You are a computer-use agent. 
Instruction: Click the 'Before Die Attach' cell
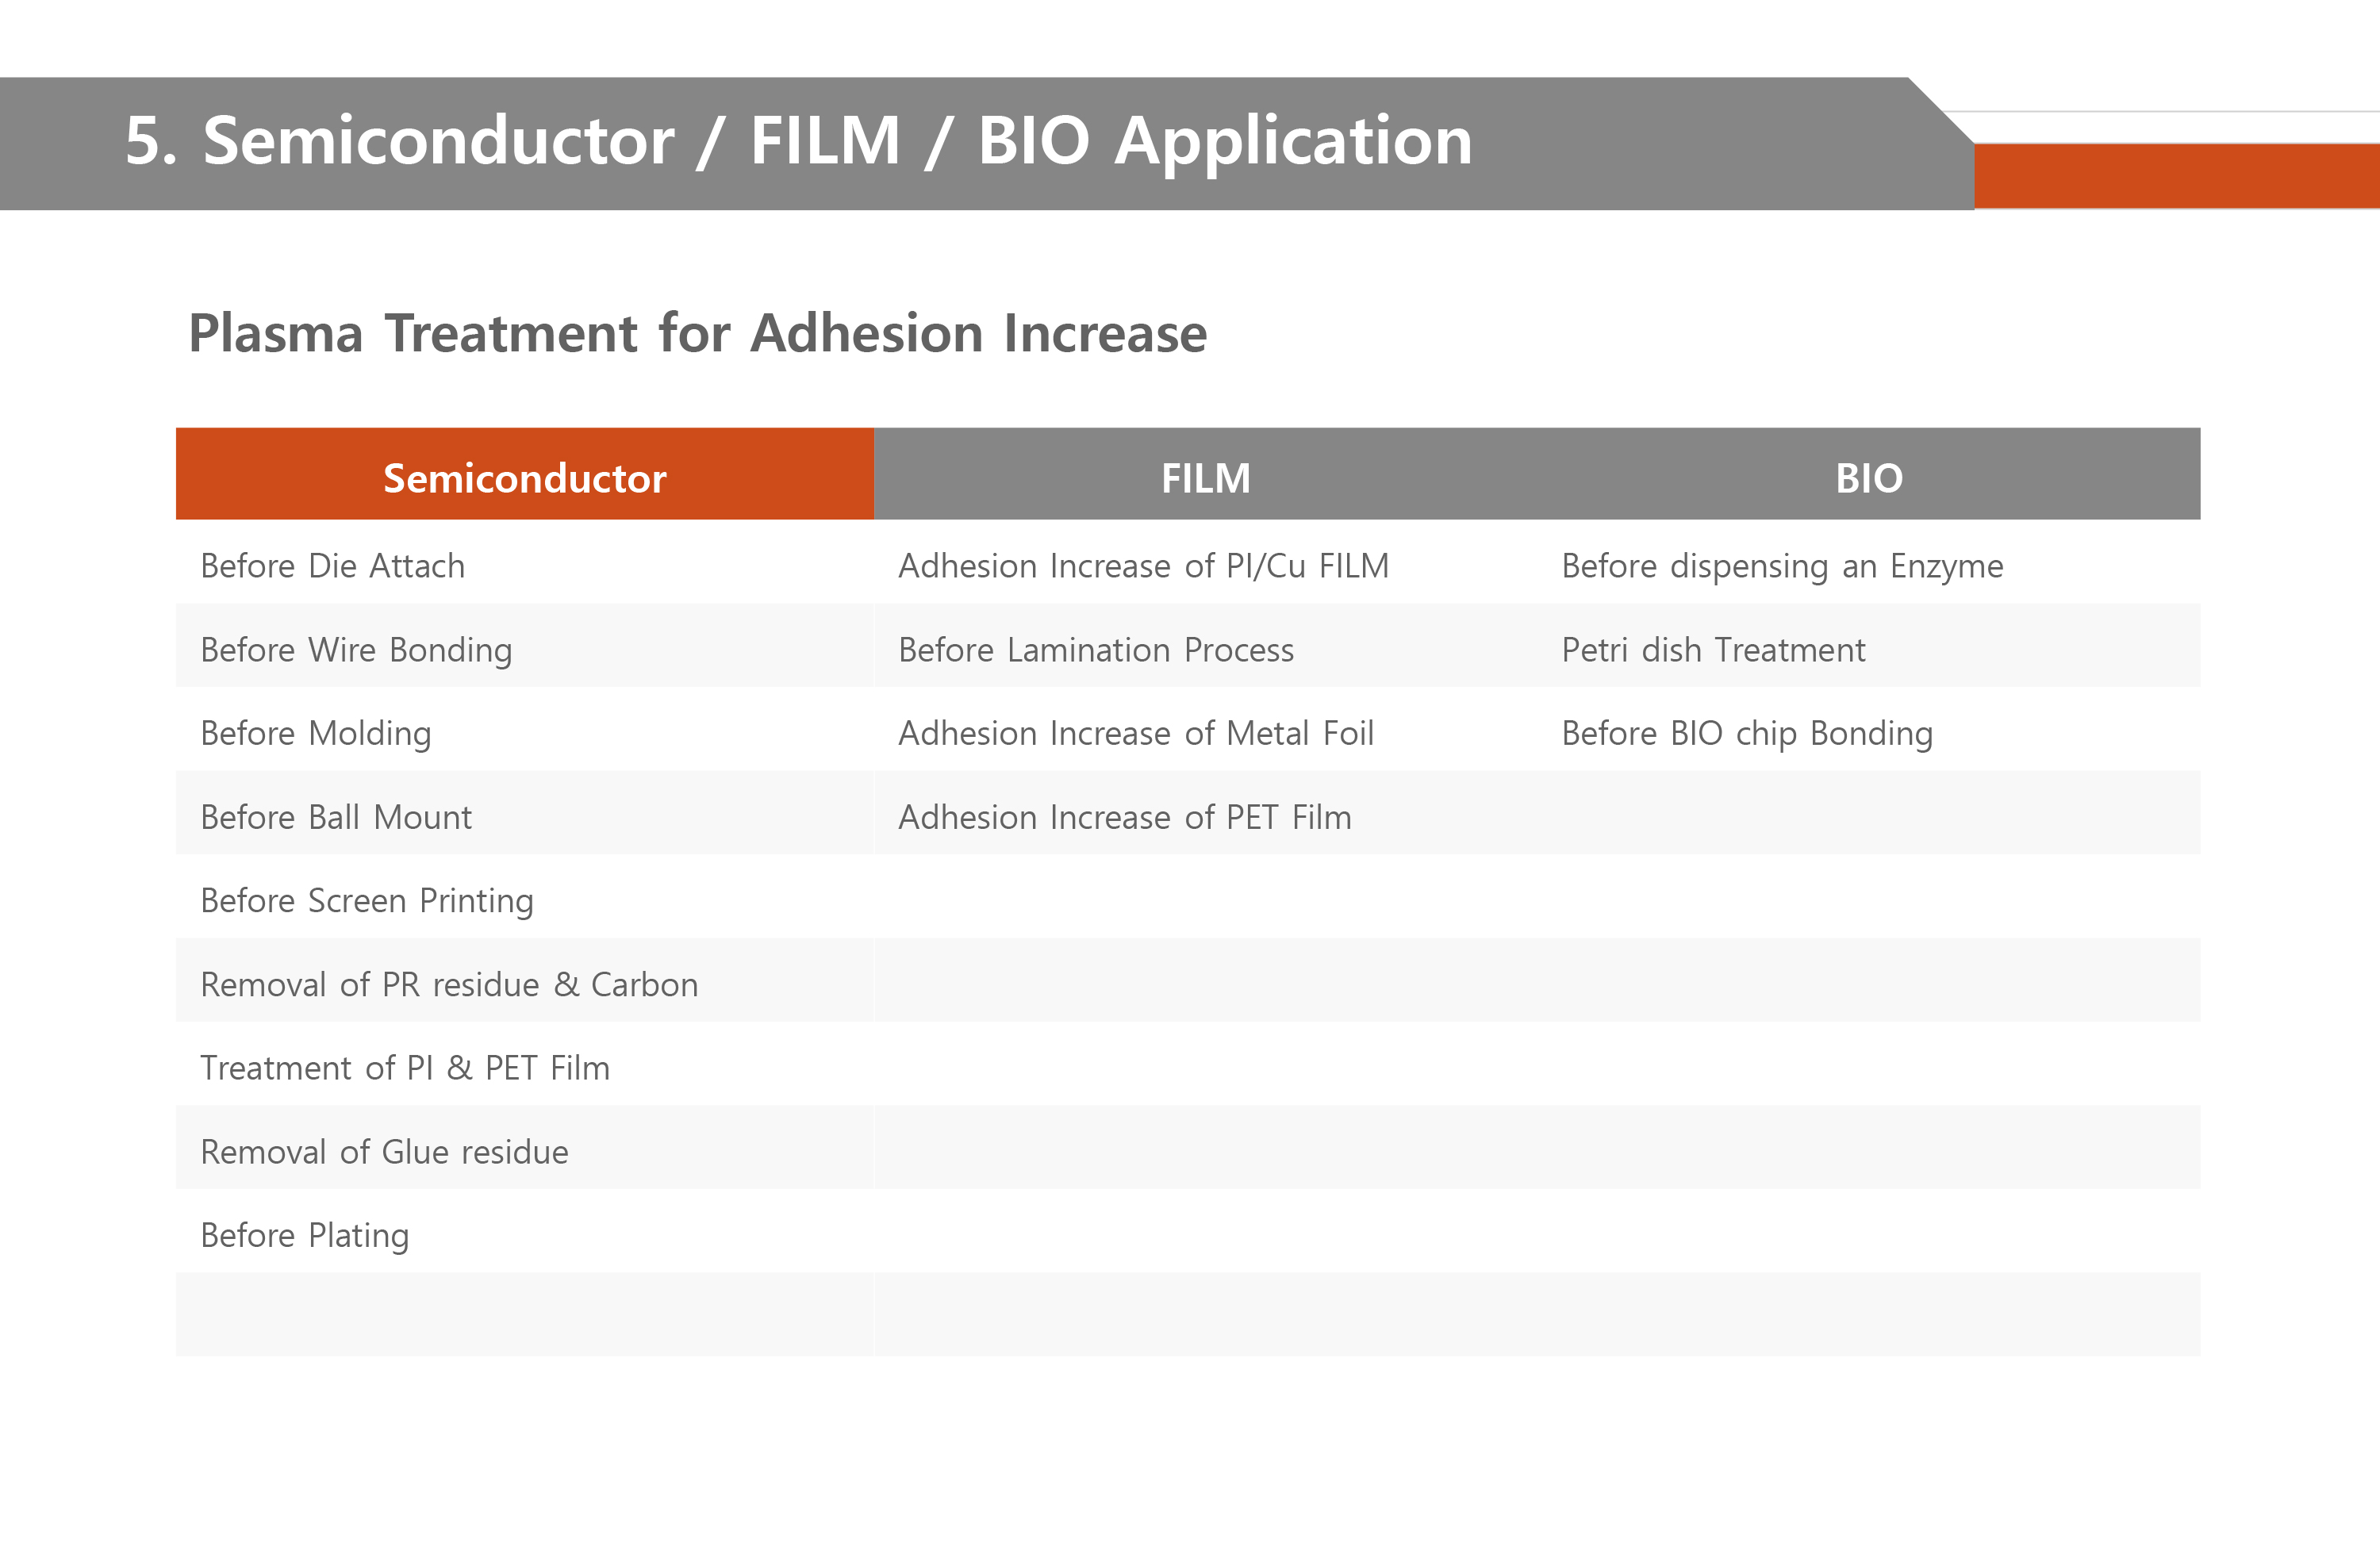point(332,566)
